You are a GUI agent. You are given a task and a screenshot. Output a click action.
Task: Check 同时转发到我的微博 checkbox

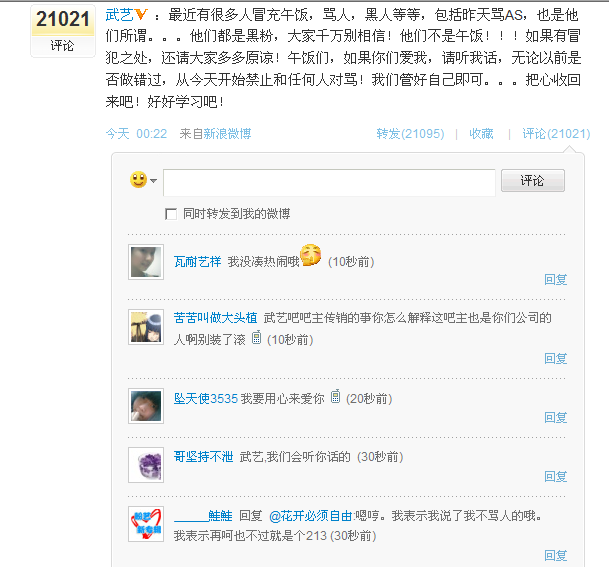coord(171,214)
